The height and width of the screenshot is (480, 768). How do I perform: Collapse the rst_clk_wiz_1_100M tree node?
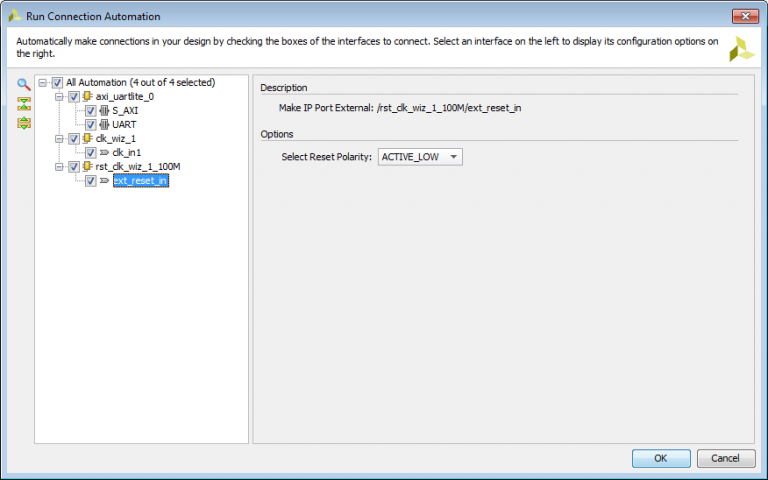coord(59,167)
